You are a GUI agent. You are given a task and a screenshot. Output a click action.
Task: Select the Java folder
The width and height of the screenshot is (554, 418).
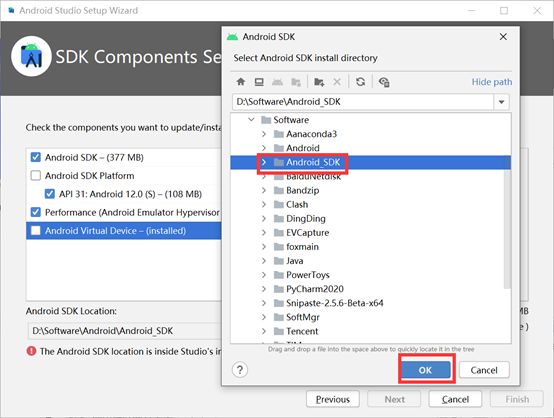coord(294,261)
